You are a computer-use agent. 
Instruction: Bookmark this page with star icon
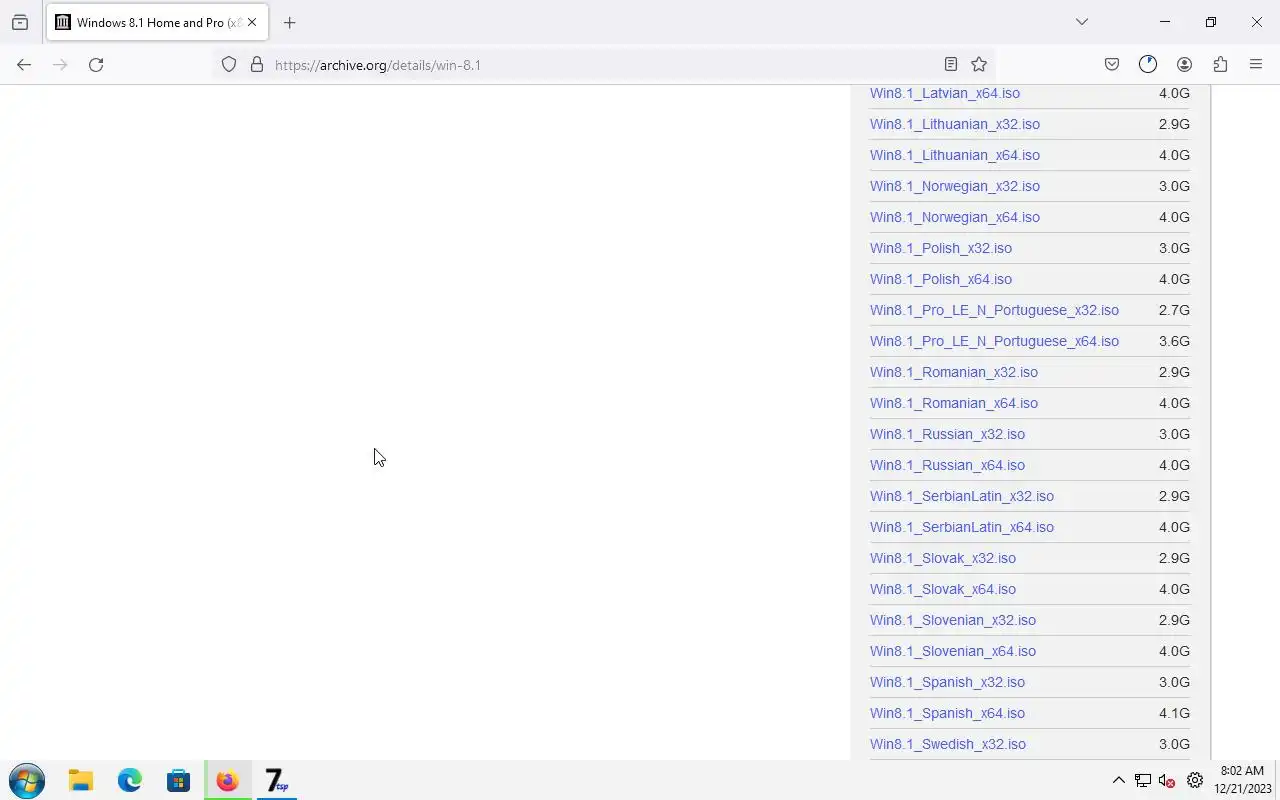(979, 65)
